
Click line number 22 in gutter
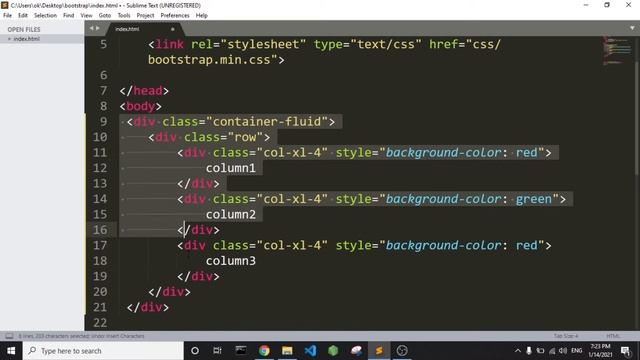(100, 322)
